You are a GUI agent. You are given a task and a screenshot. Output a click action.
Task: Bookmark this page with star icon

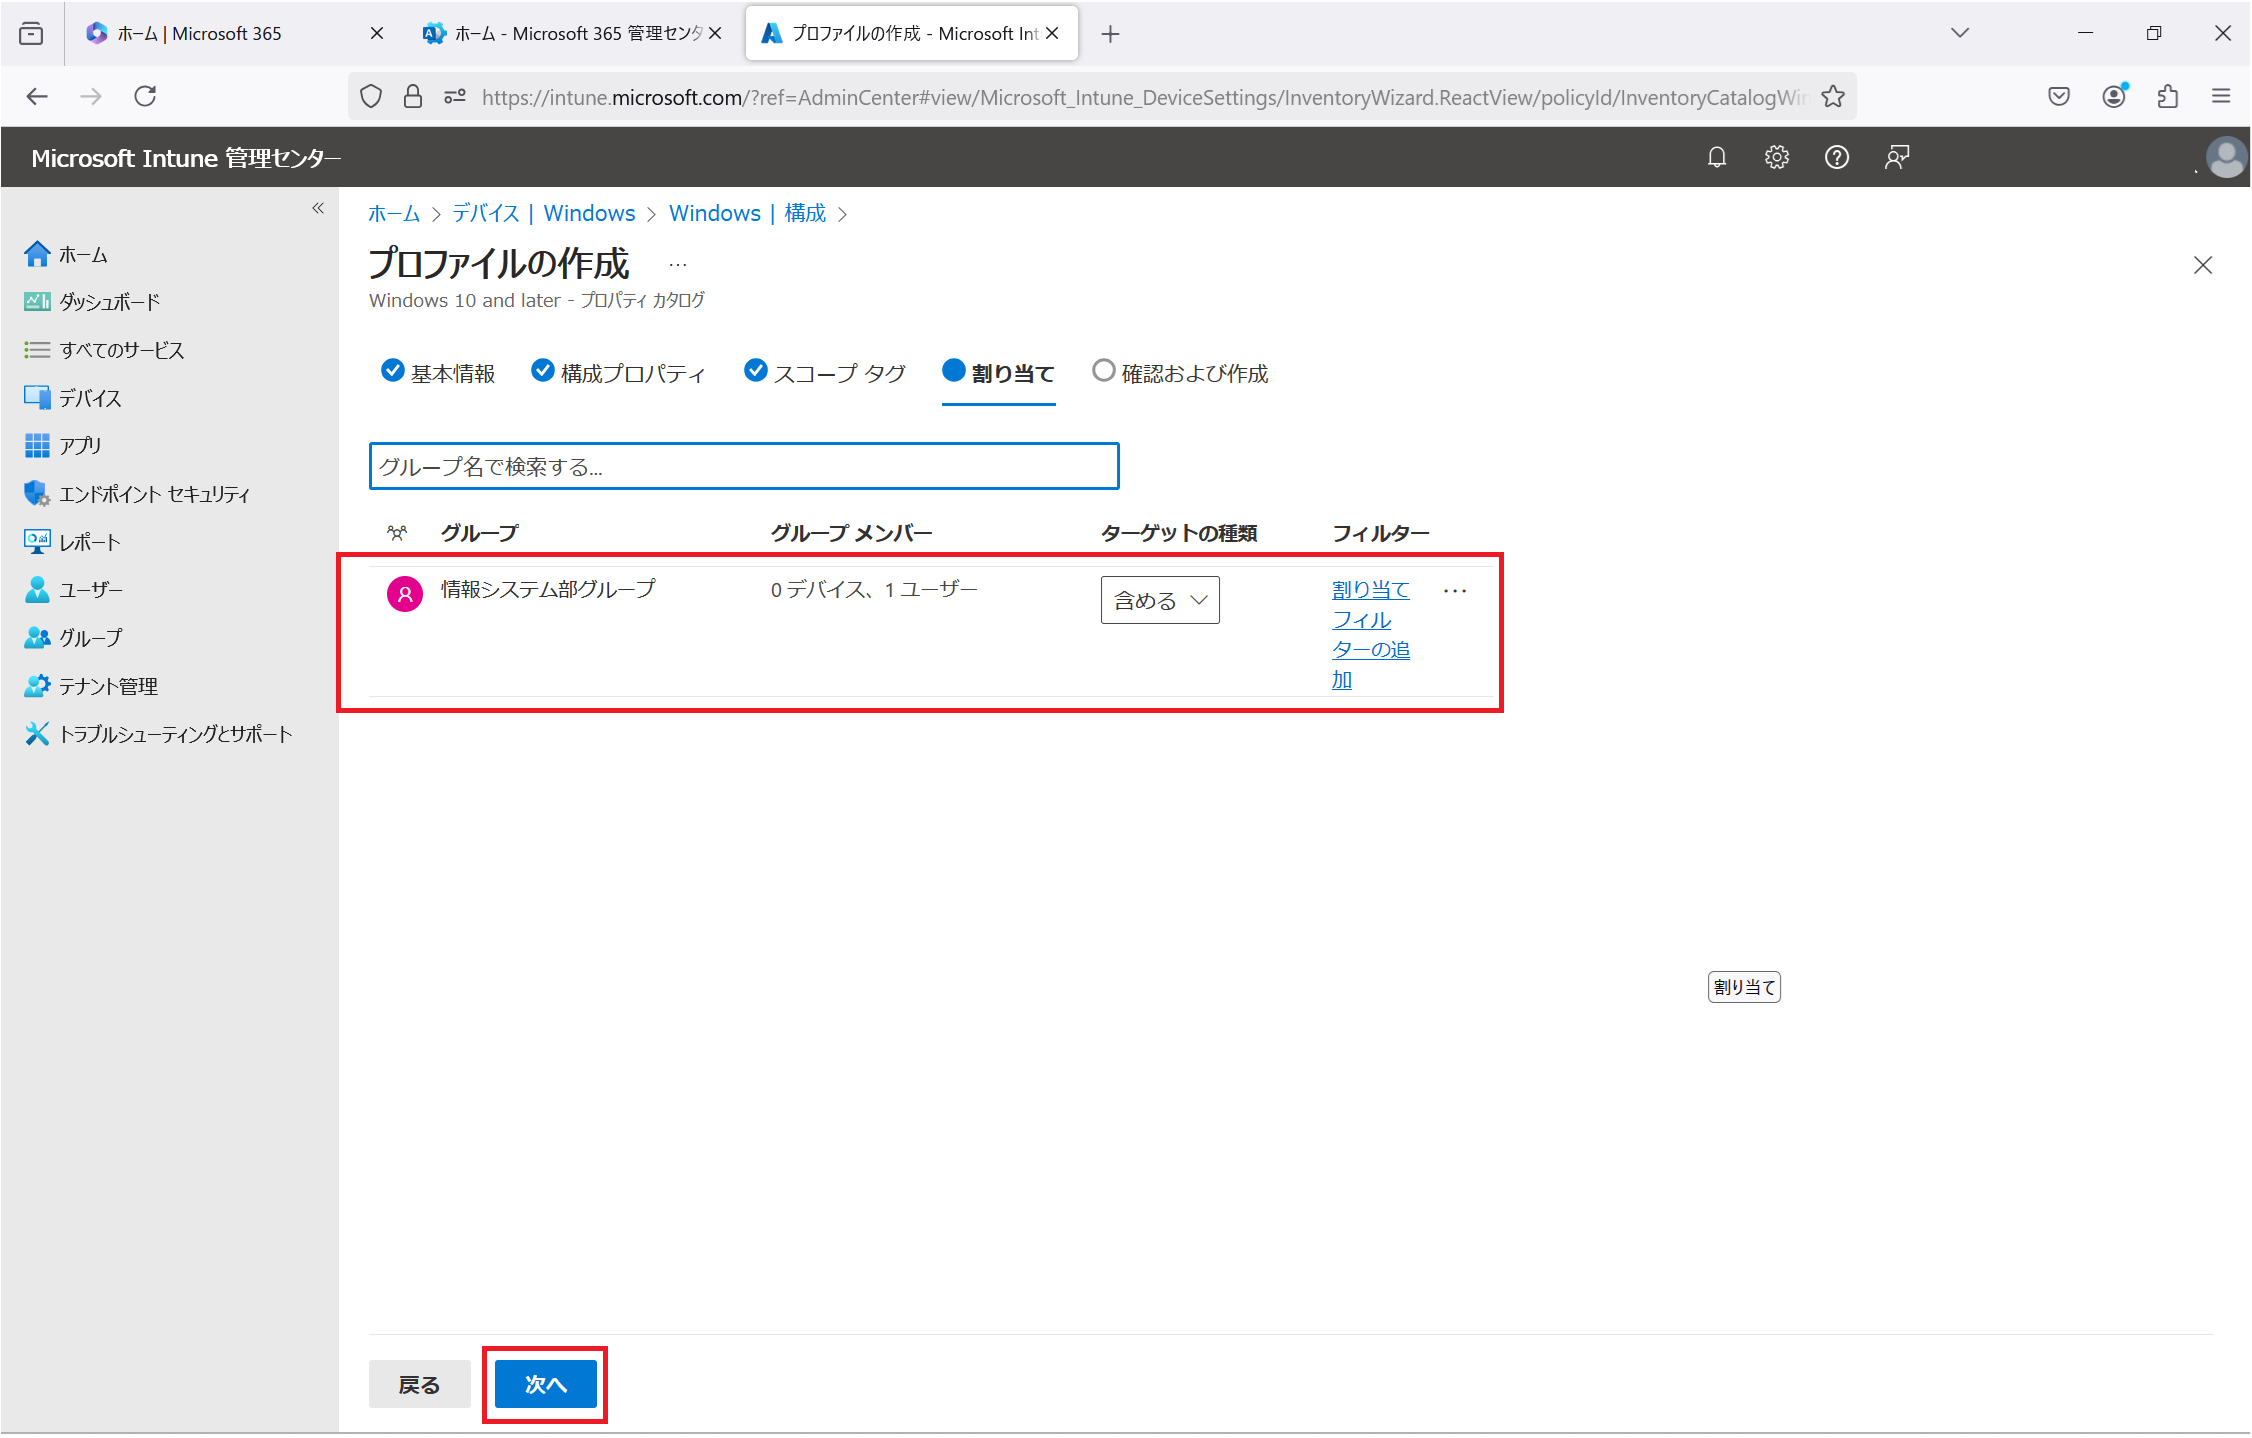tap(1833, 96)
